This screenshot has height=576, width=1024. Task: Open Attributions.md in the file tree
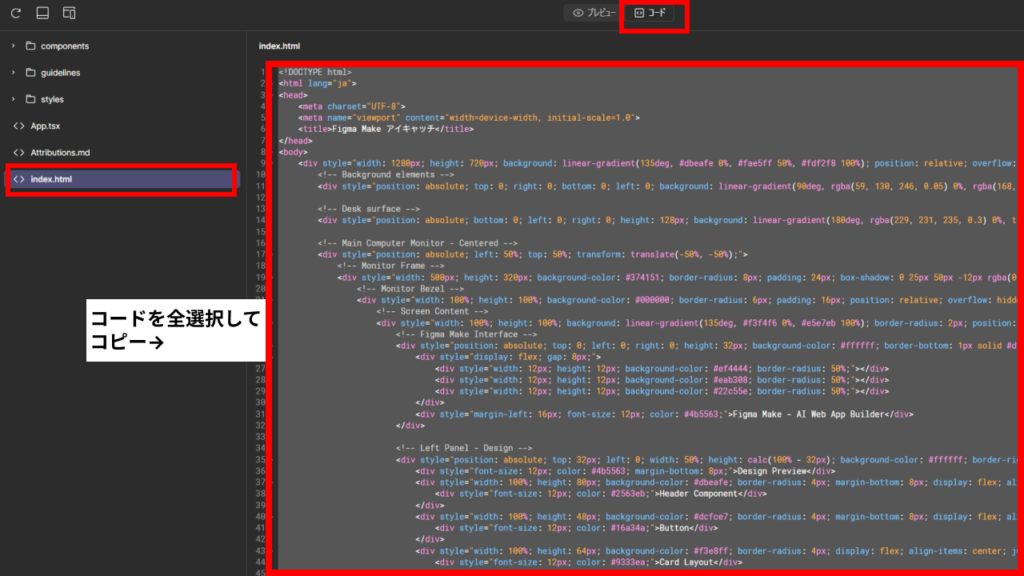60,152
